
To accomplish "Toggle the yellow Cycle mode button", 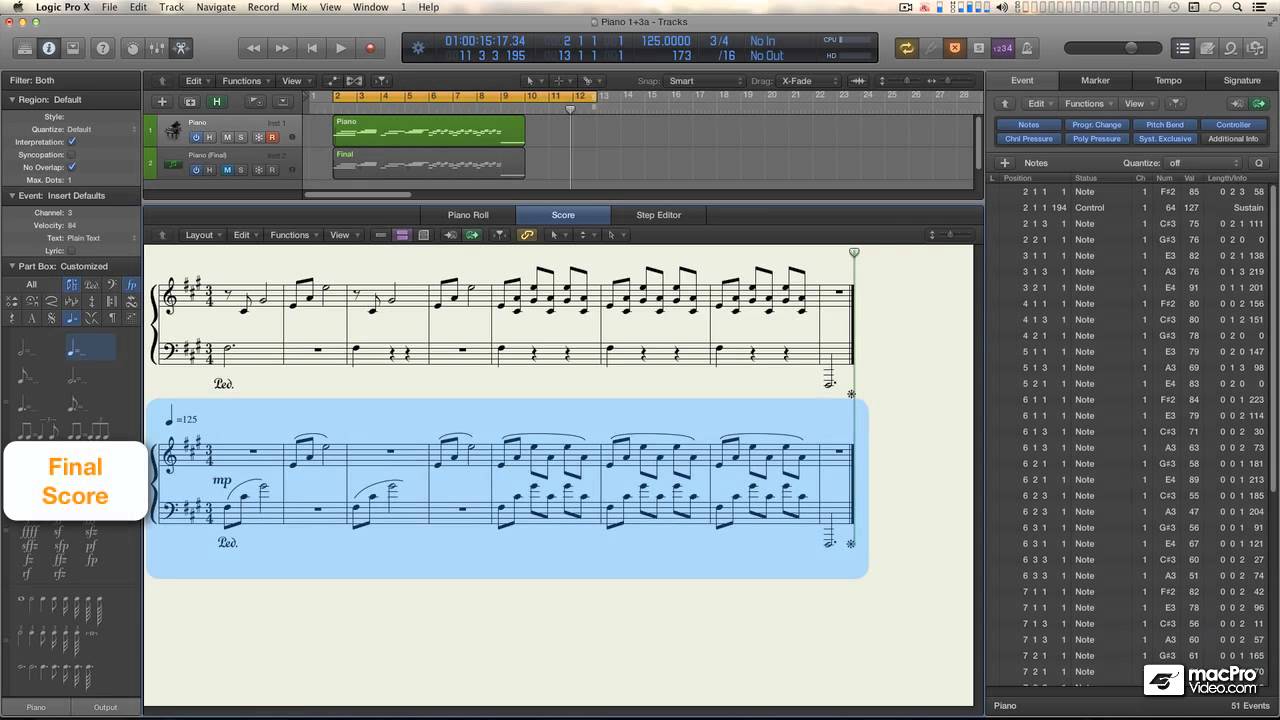I will click(x=907, y=47).
